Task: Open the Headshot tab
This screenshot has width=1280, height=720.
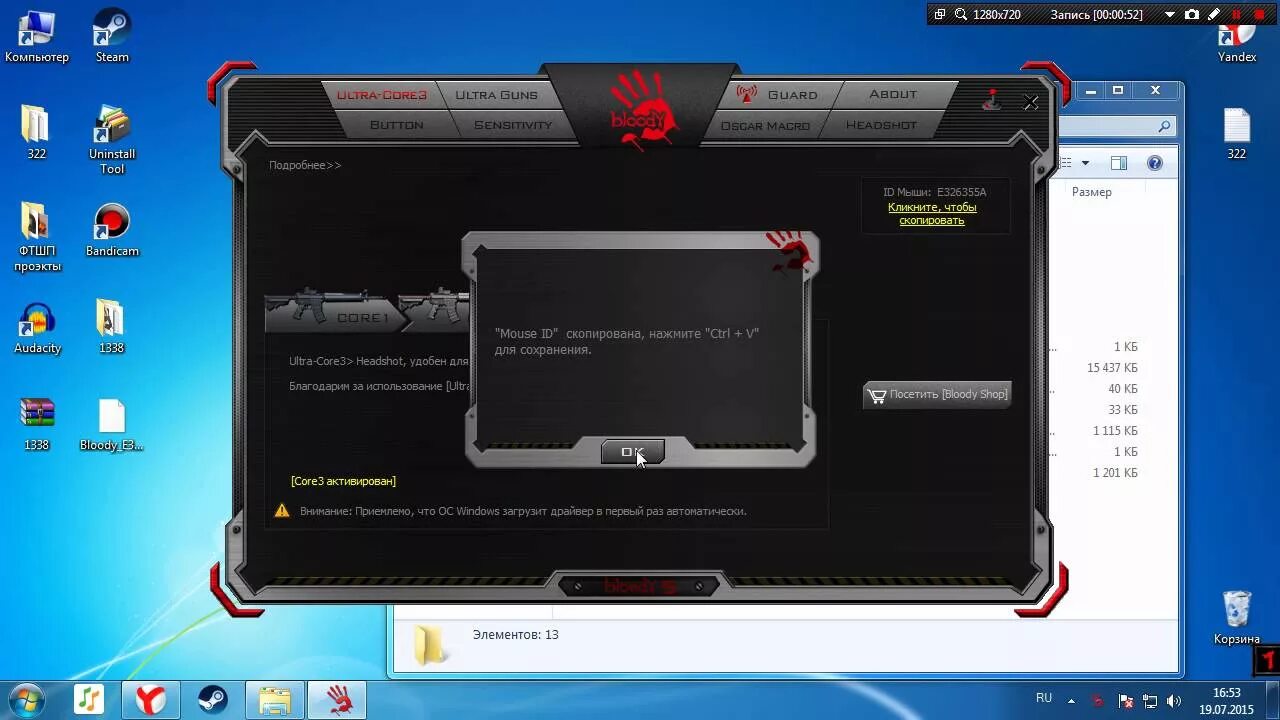Action: [881, 125]
